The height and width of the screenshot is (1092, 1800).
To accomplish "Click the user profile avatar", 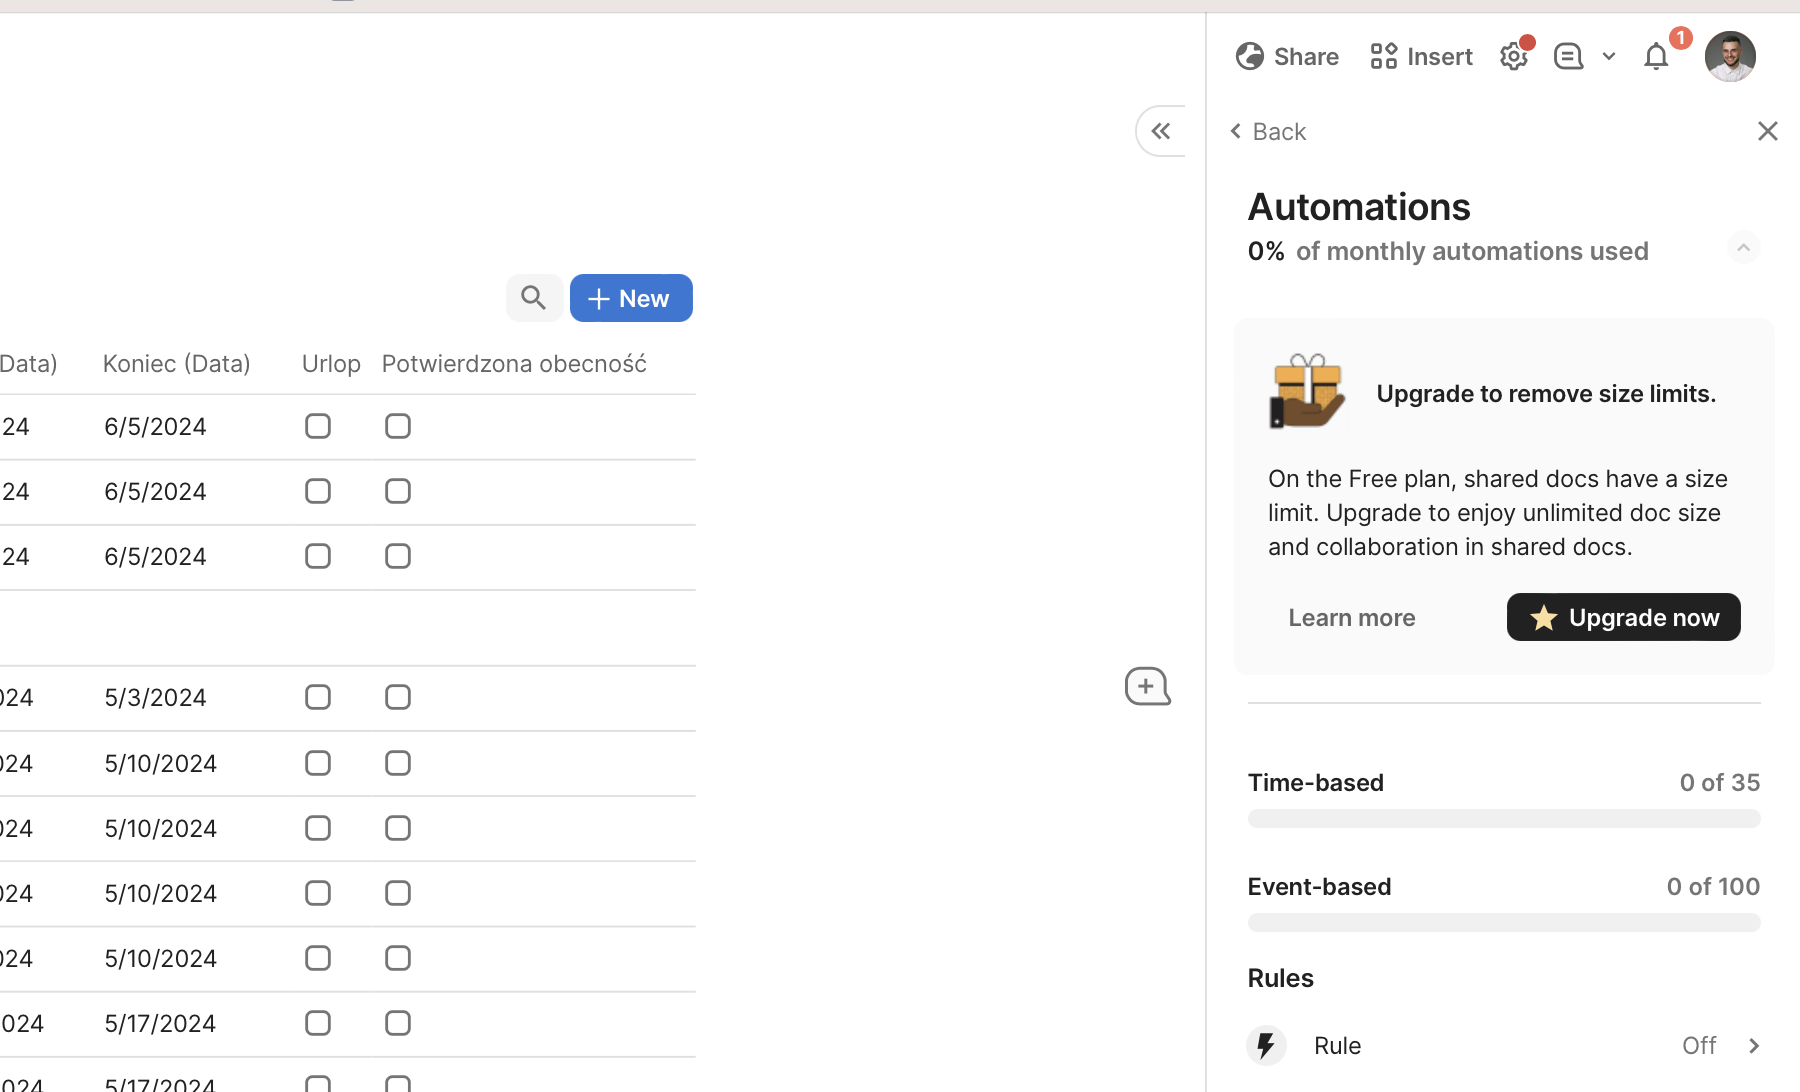I will coord(1730,57).
